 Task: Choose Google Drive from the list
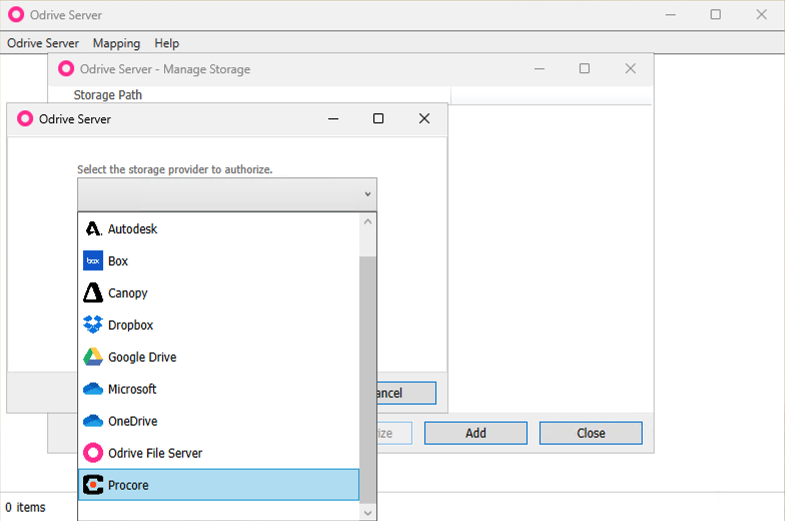(219, 357)
